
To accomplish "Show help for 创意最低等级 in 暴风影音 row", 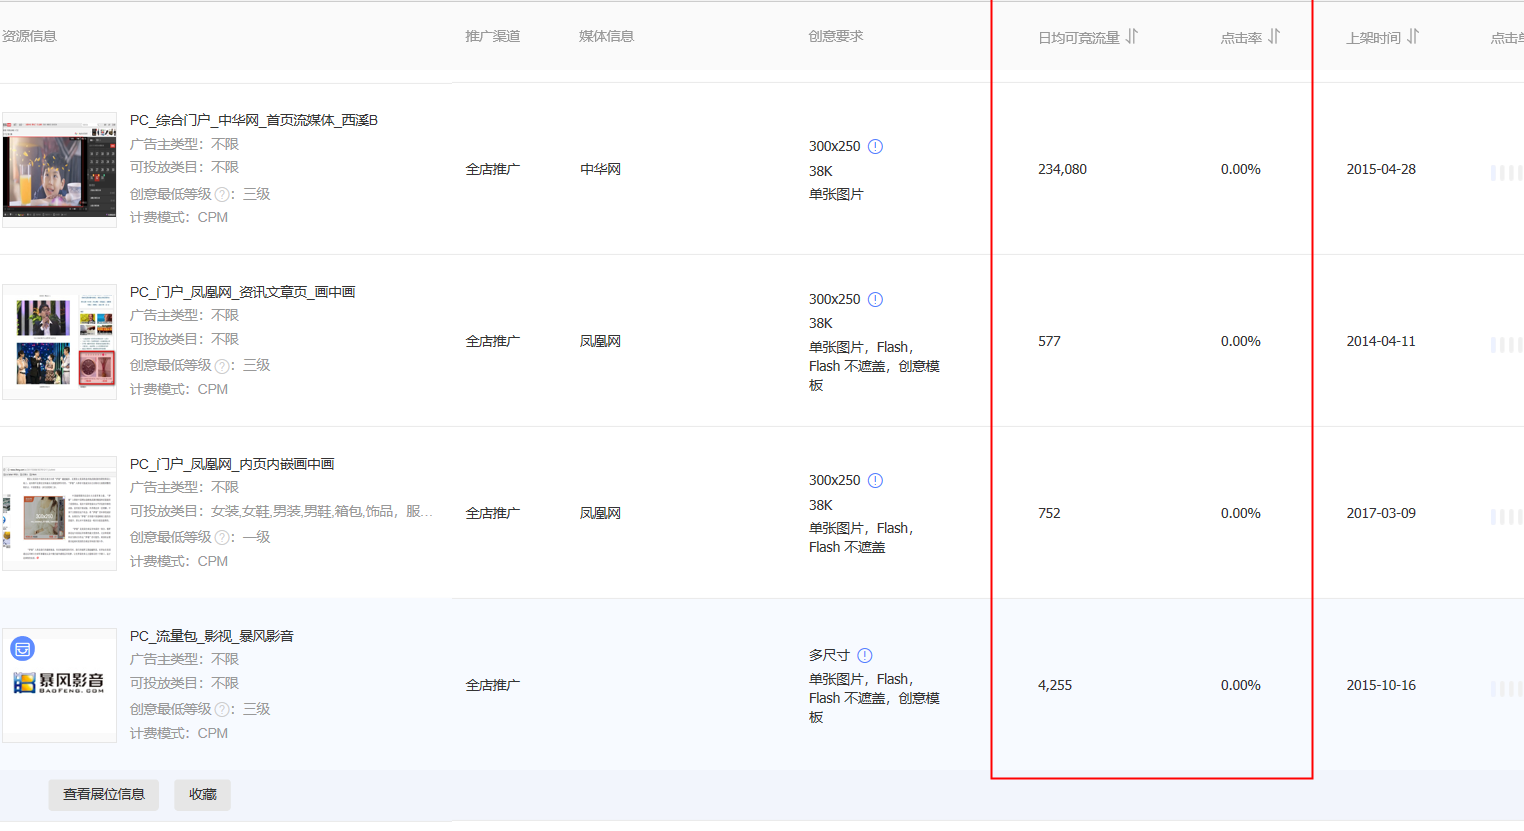I will point(222,710).
